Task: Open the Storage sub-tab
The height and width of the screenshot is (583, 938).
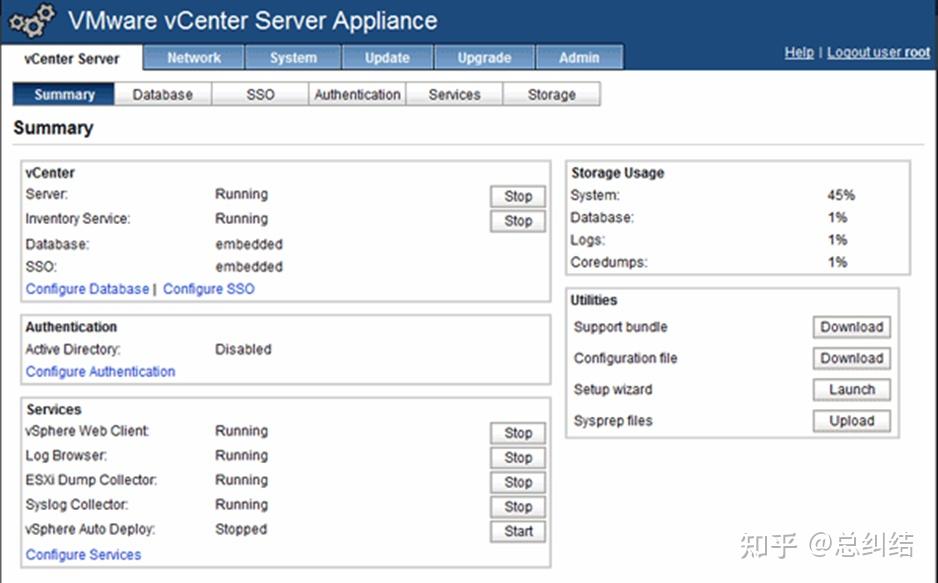Action: (x=551, y=95)
